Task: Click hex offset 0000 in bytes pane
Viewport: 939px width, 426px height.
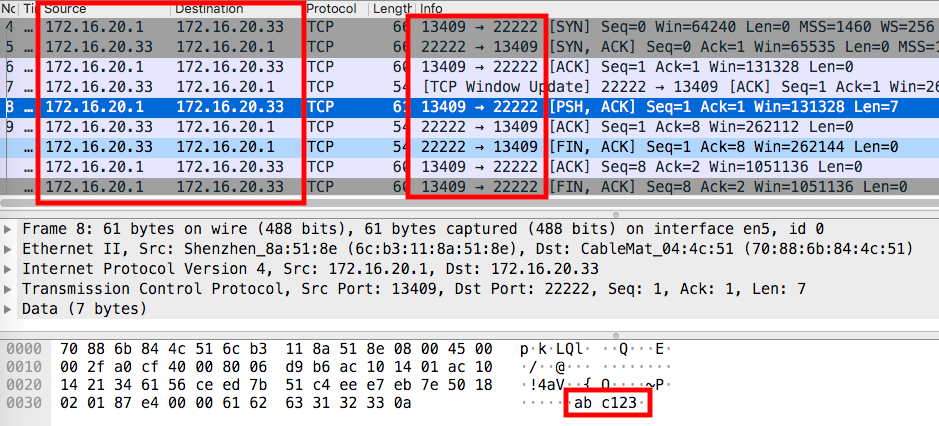Action: pyautogui.click(x=22, y=349)
